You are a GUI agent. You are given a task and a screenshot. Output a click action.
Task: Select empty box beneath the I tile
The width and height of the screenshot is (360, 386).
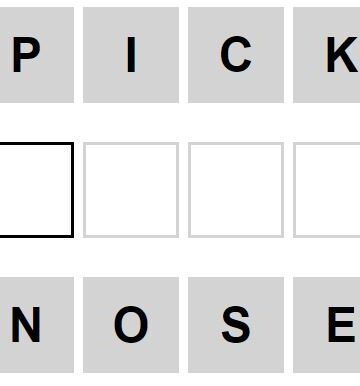coord(131,190)
